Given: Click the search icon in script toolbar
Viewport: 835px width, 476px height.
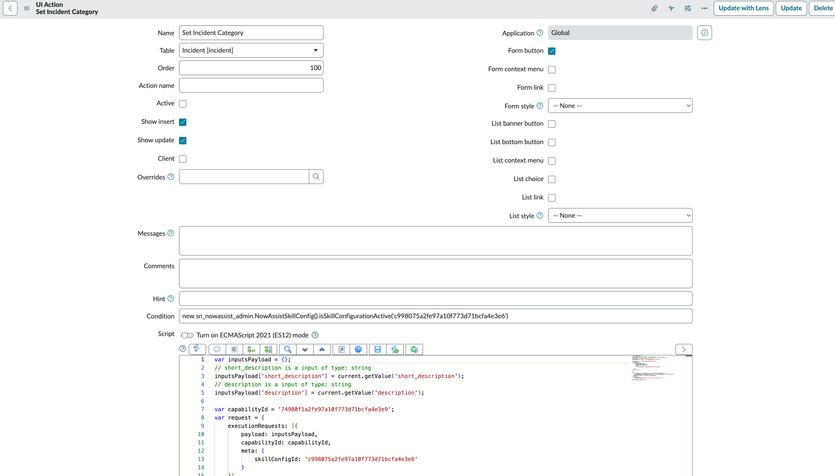Looking at the screenshot, I should tap(287, 350).
